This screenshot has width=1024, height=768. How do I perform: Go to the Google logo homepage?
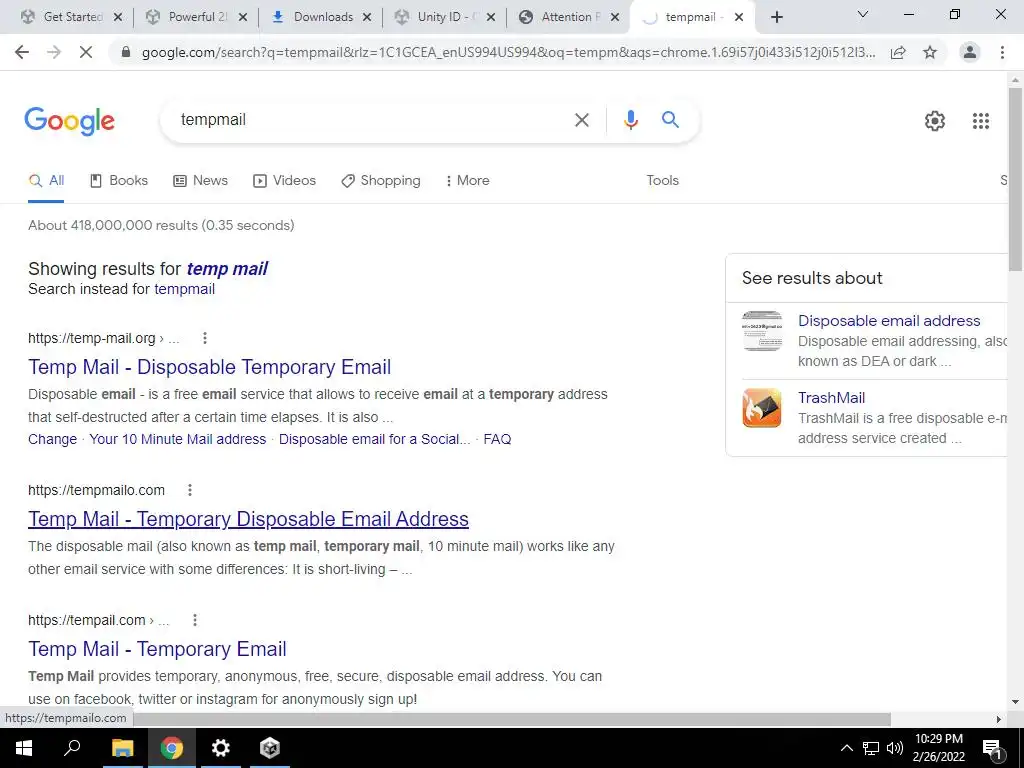click(x=69, y=121)
